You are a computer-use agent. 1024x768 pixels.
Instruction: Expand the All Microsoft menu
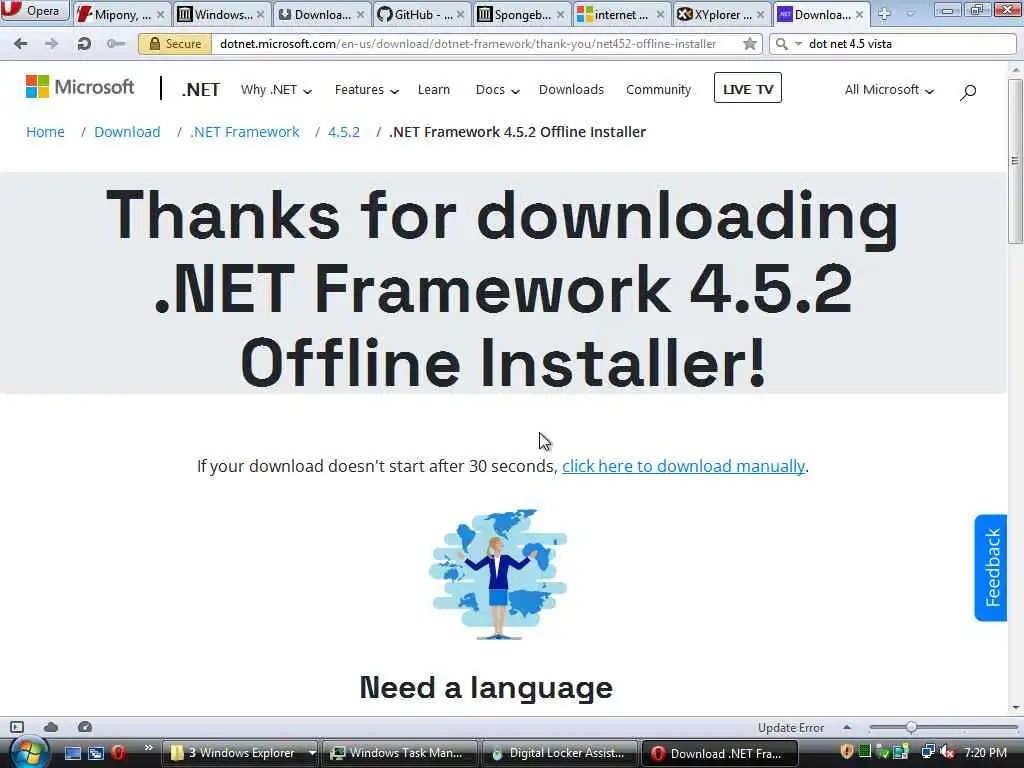tap(889, 89)
